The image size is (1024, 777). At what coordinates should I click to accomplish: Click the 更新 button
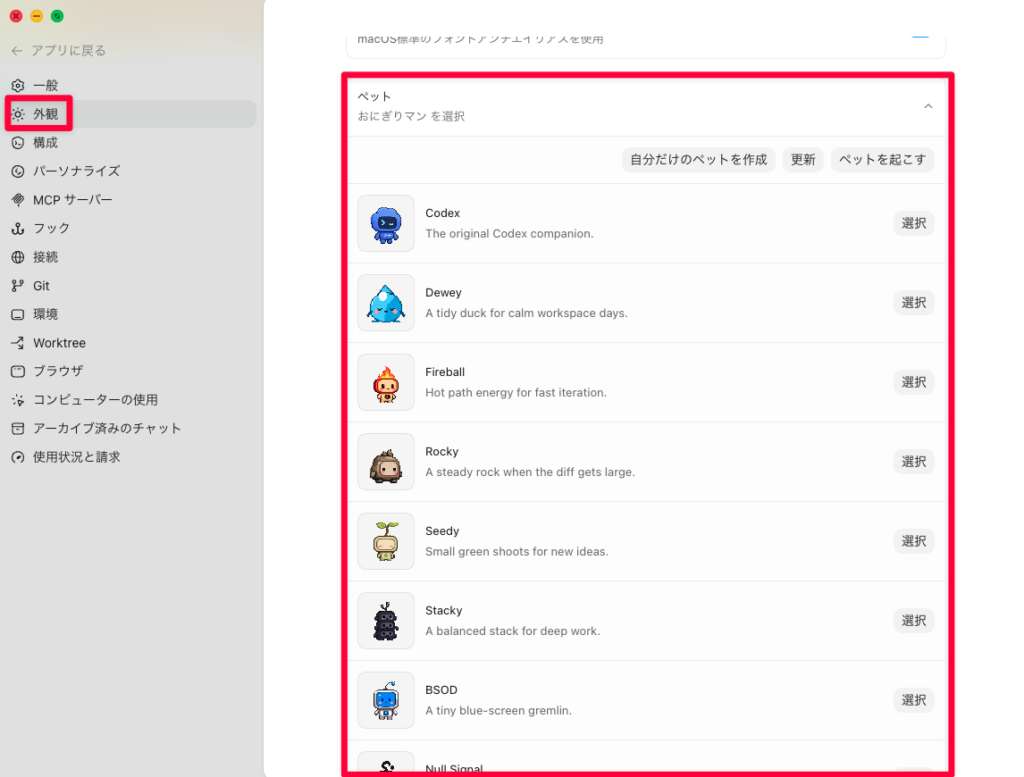pos(803,160)
